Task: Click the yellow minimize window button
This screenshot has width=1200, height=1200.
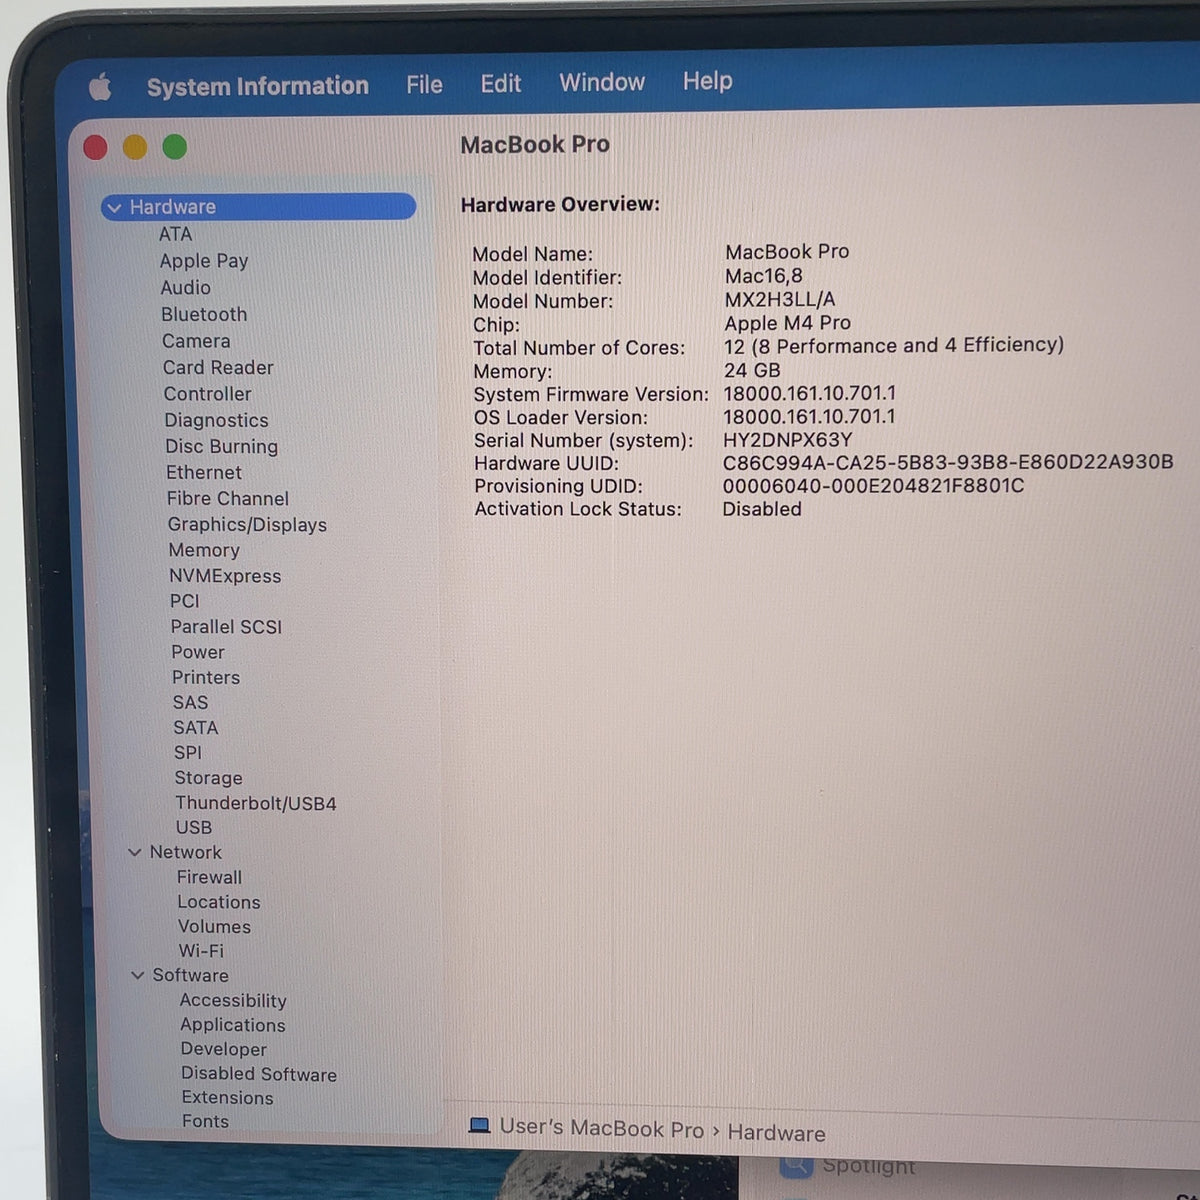Action: [x=135, y=148]
